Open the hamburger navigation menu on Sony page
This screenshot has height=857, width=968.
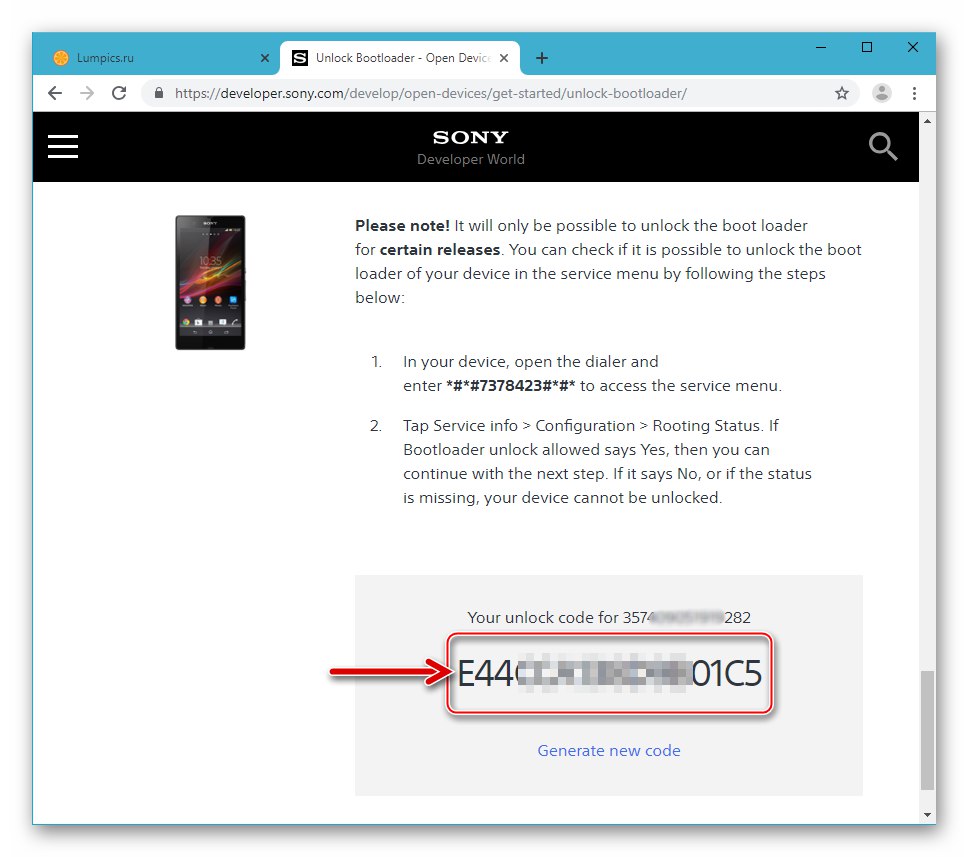62,146
